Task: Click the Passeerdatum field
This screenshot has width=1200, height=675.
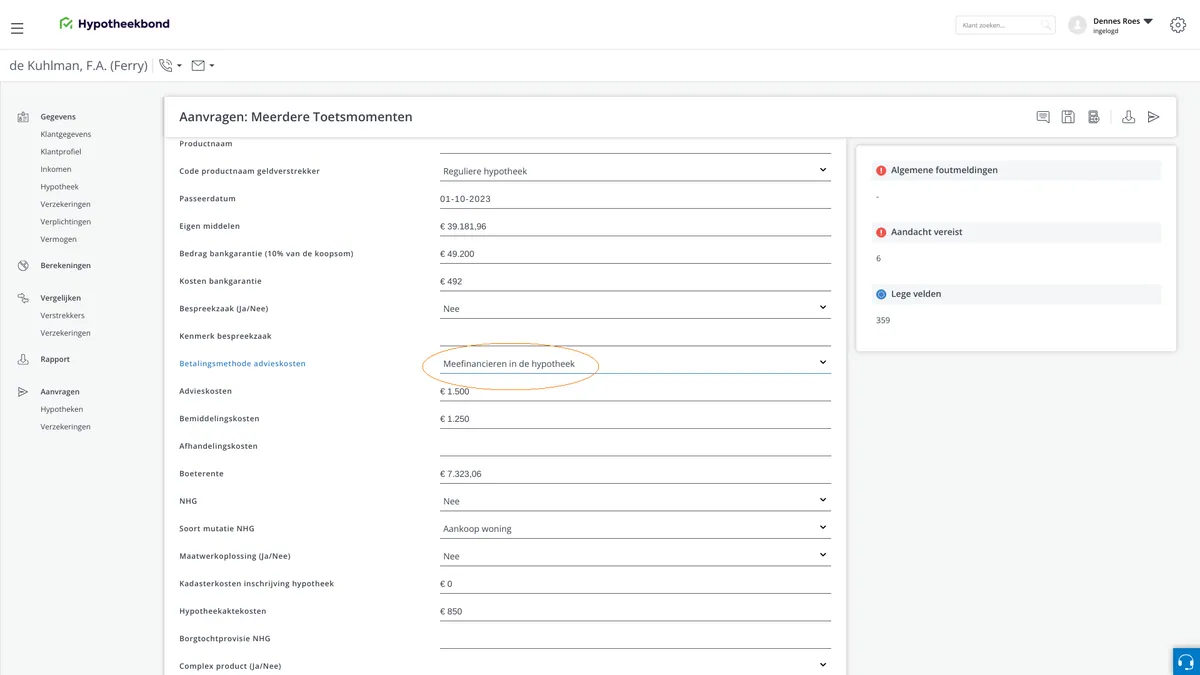Action: (x=635, y=198)
